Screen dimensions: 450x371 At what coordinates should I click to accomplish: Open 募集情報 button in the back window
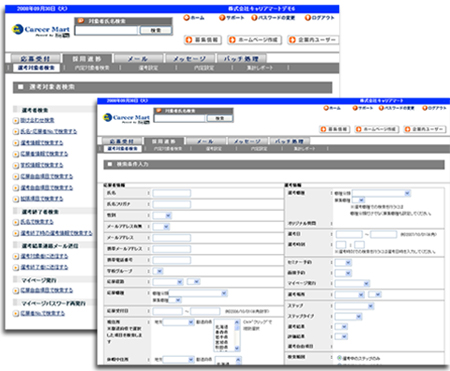pyautogui.click(x=203, y=40)
